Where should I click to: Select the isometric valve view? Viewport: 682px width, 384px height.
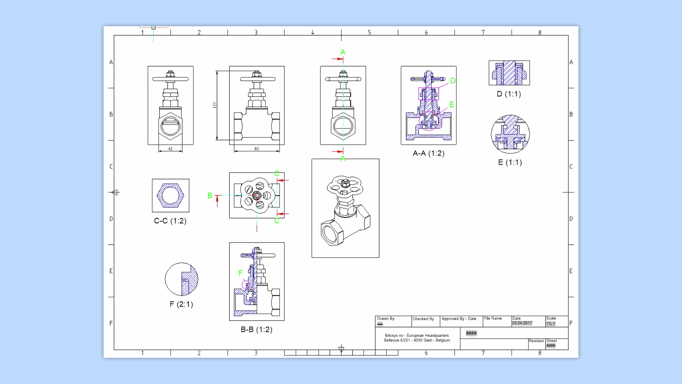coord(345,208)
